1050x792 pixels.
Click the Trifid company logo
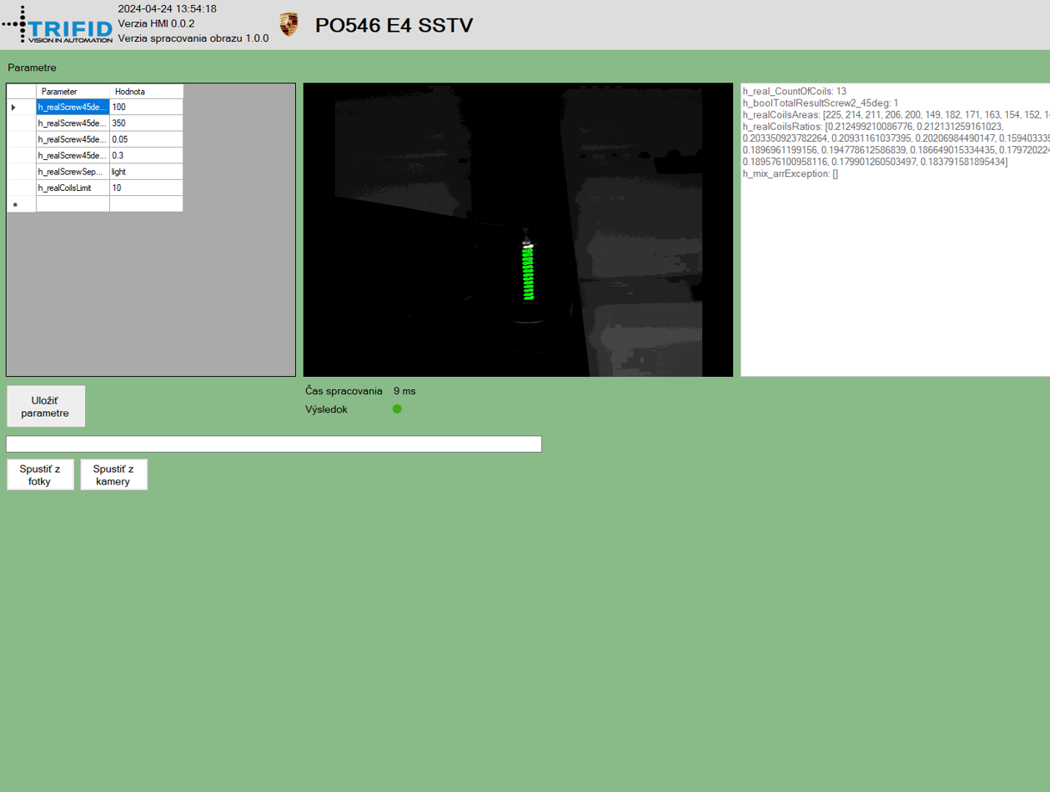click(58, 25)
